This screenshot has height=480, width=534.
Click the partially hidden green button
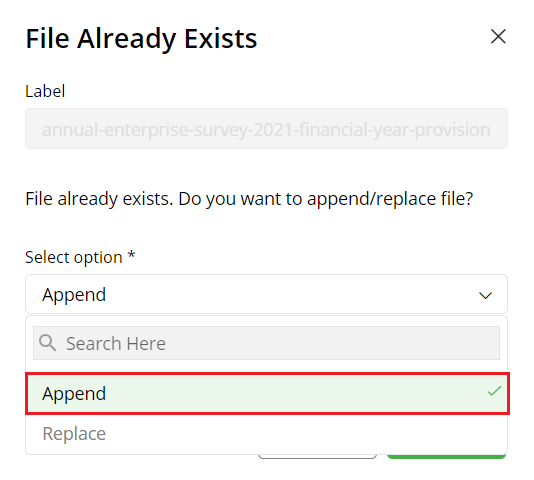pos(446,456)
